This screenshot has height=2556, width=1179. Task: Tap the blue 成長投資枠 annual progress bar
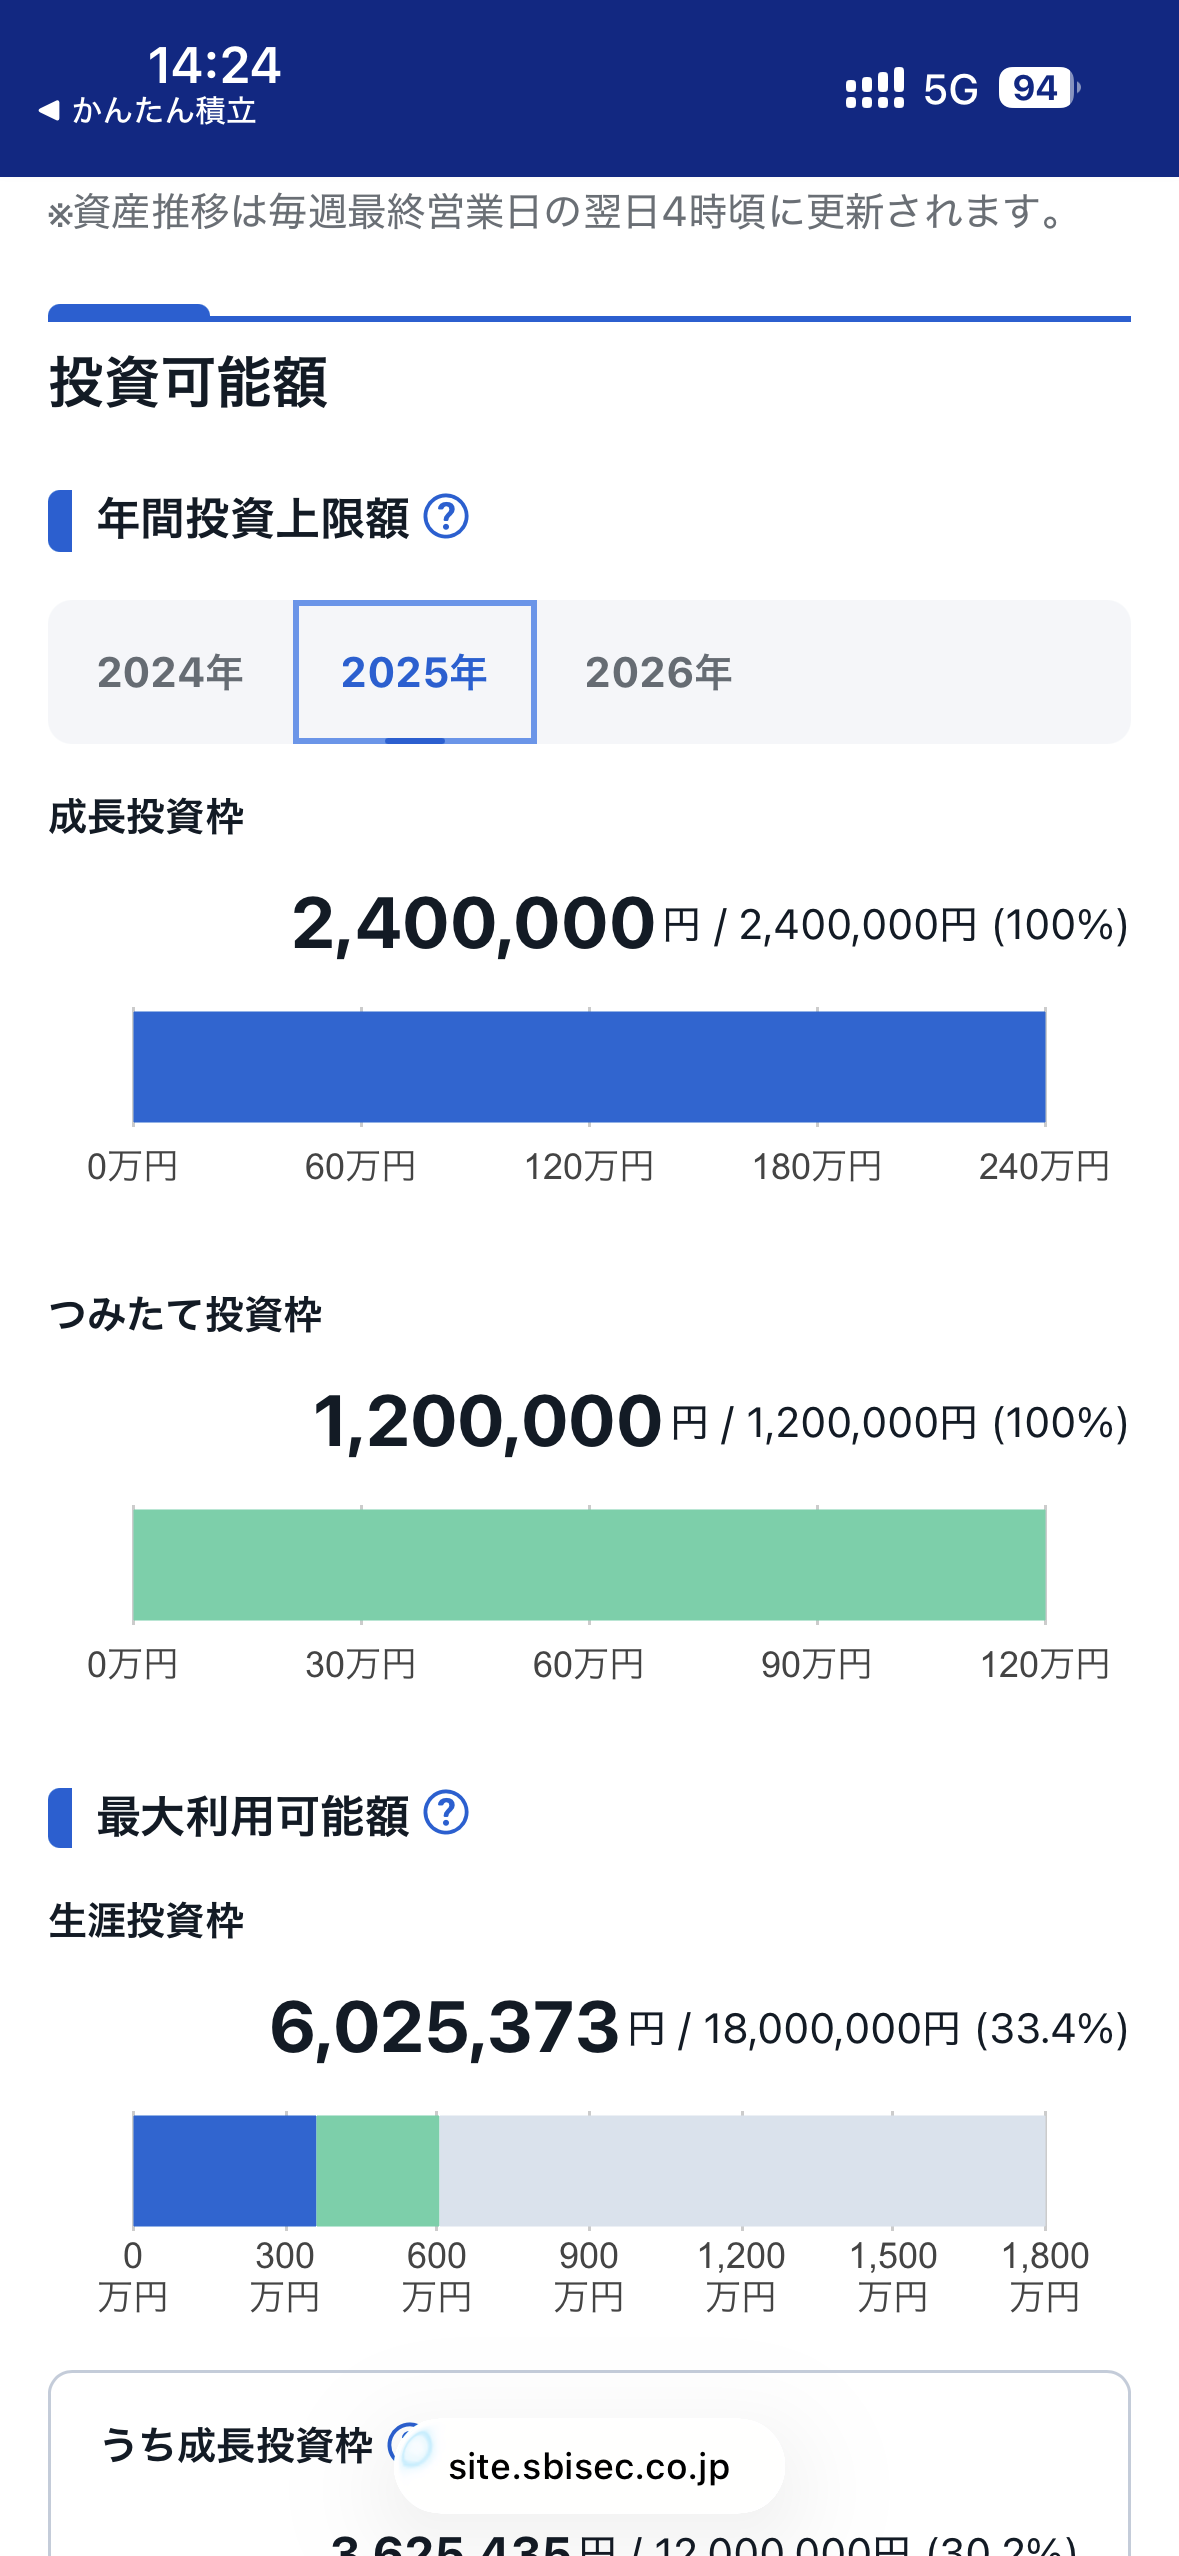click(589, 1067)
